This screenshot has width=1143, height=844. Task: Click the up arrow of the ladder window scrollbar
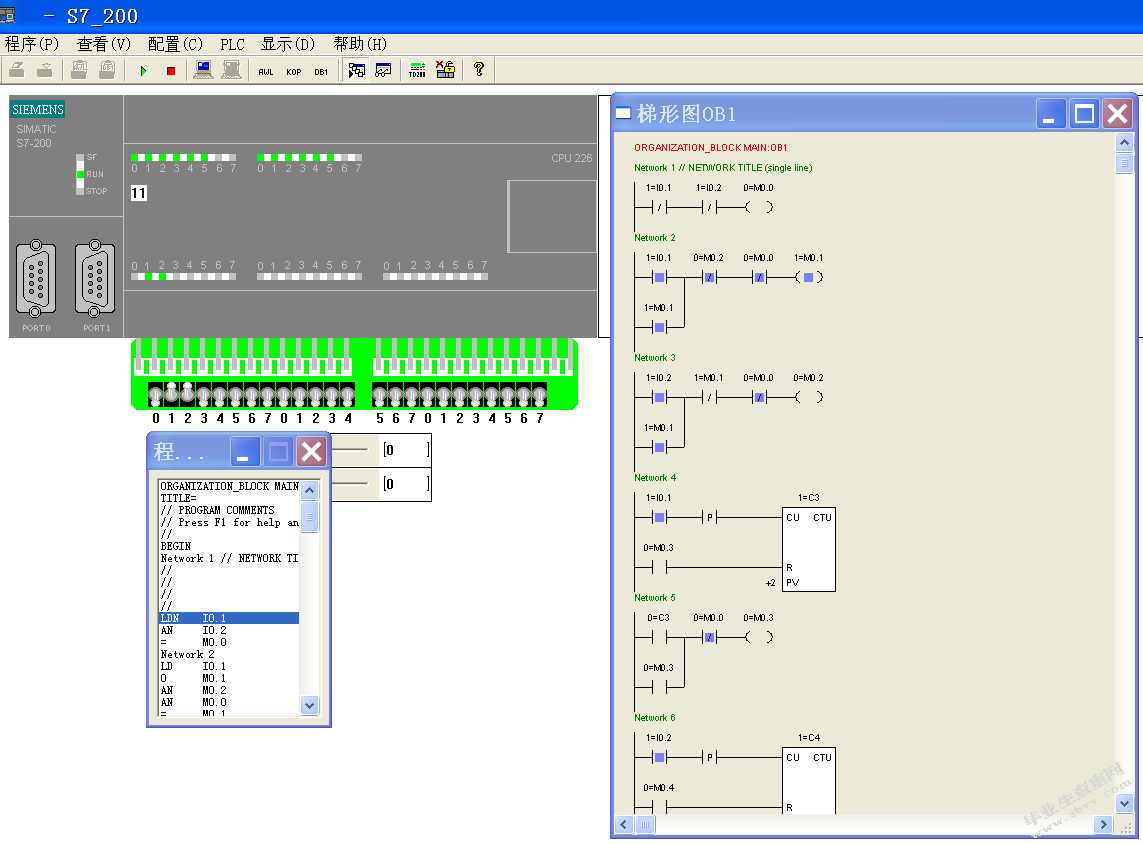(x=1124, y=142)
